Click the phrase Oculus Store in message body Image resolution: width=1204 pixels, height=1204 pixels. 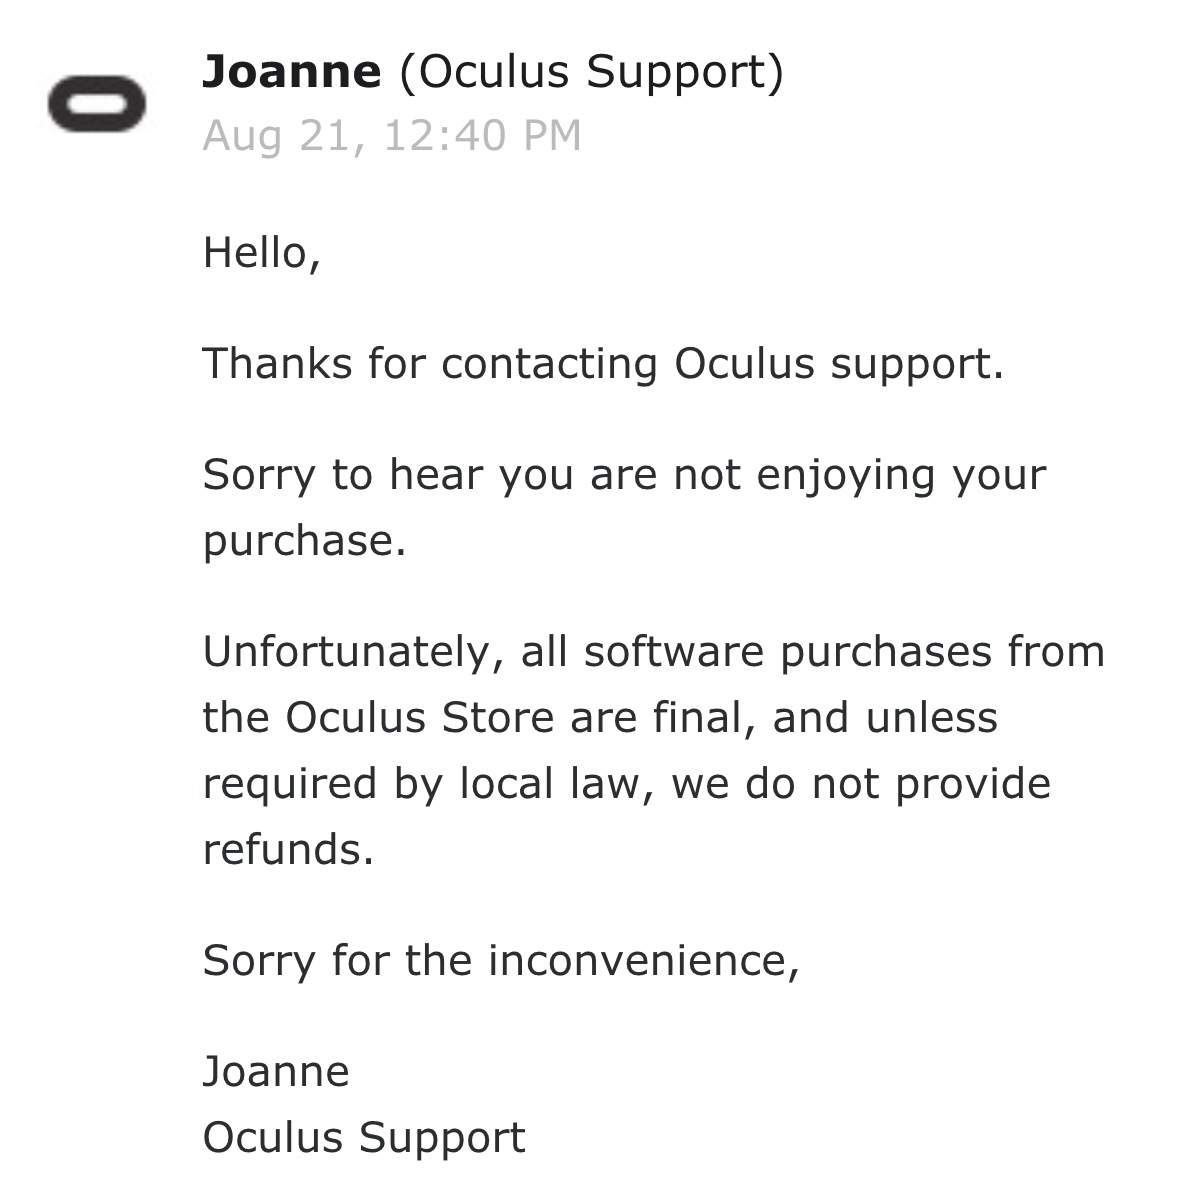419,718
